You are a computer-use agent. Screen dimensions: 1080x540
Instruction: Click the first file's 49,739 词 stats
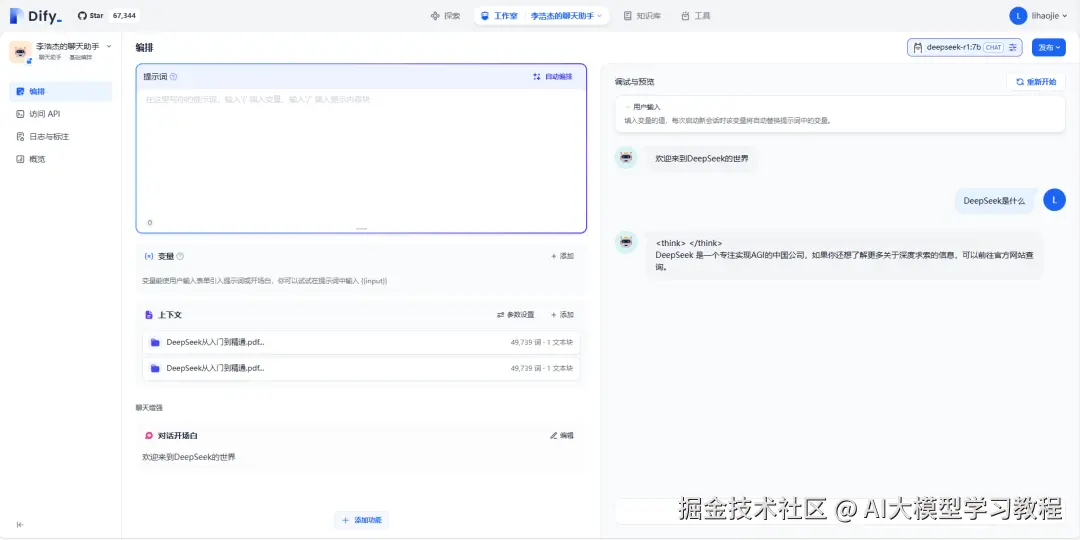click(x=541, y=342)
